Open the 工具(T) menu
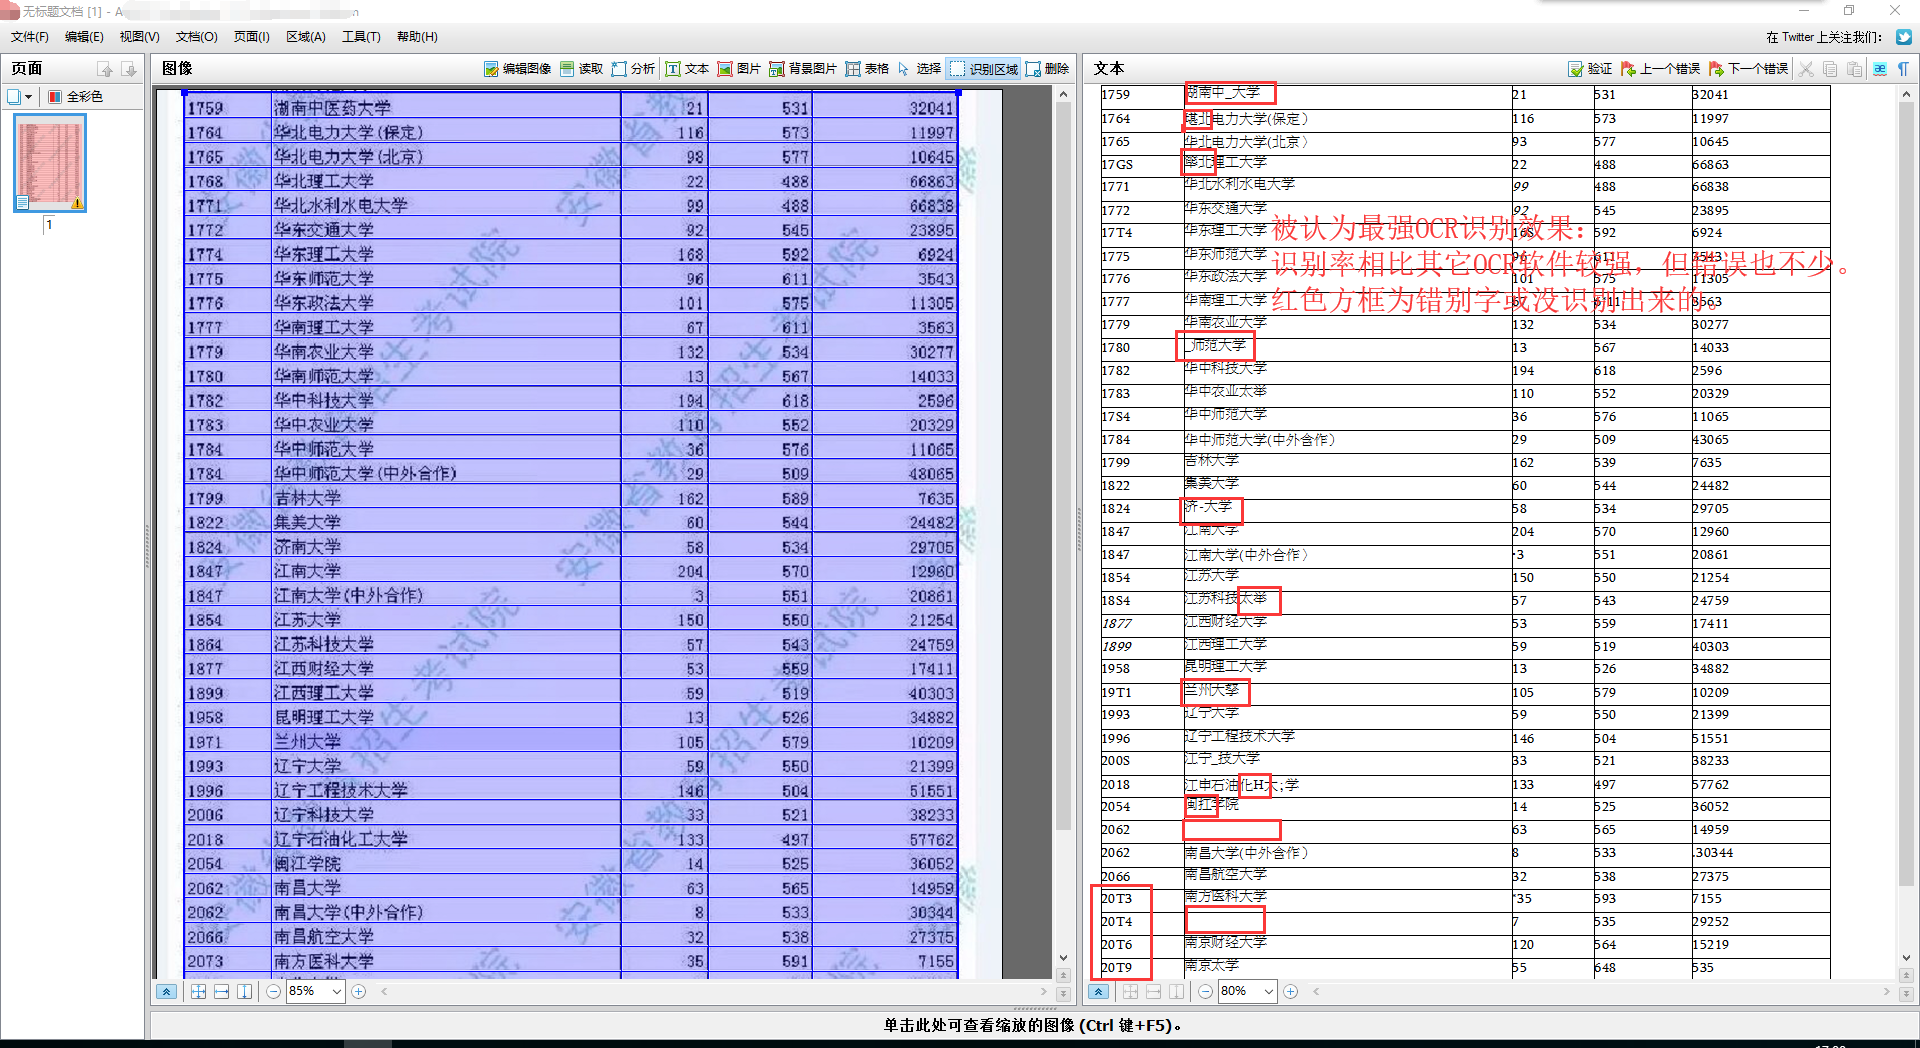Viewport: 1920px width, 1048px height. [361, 37]
